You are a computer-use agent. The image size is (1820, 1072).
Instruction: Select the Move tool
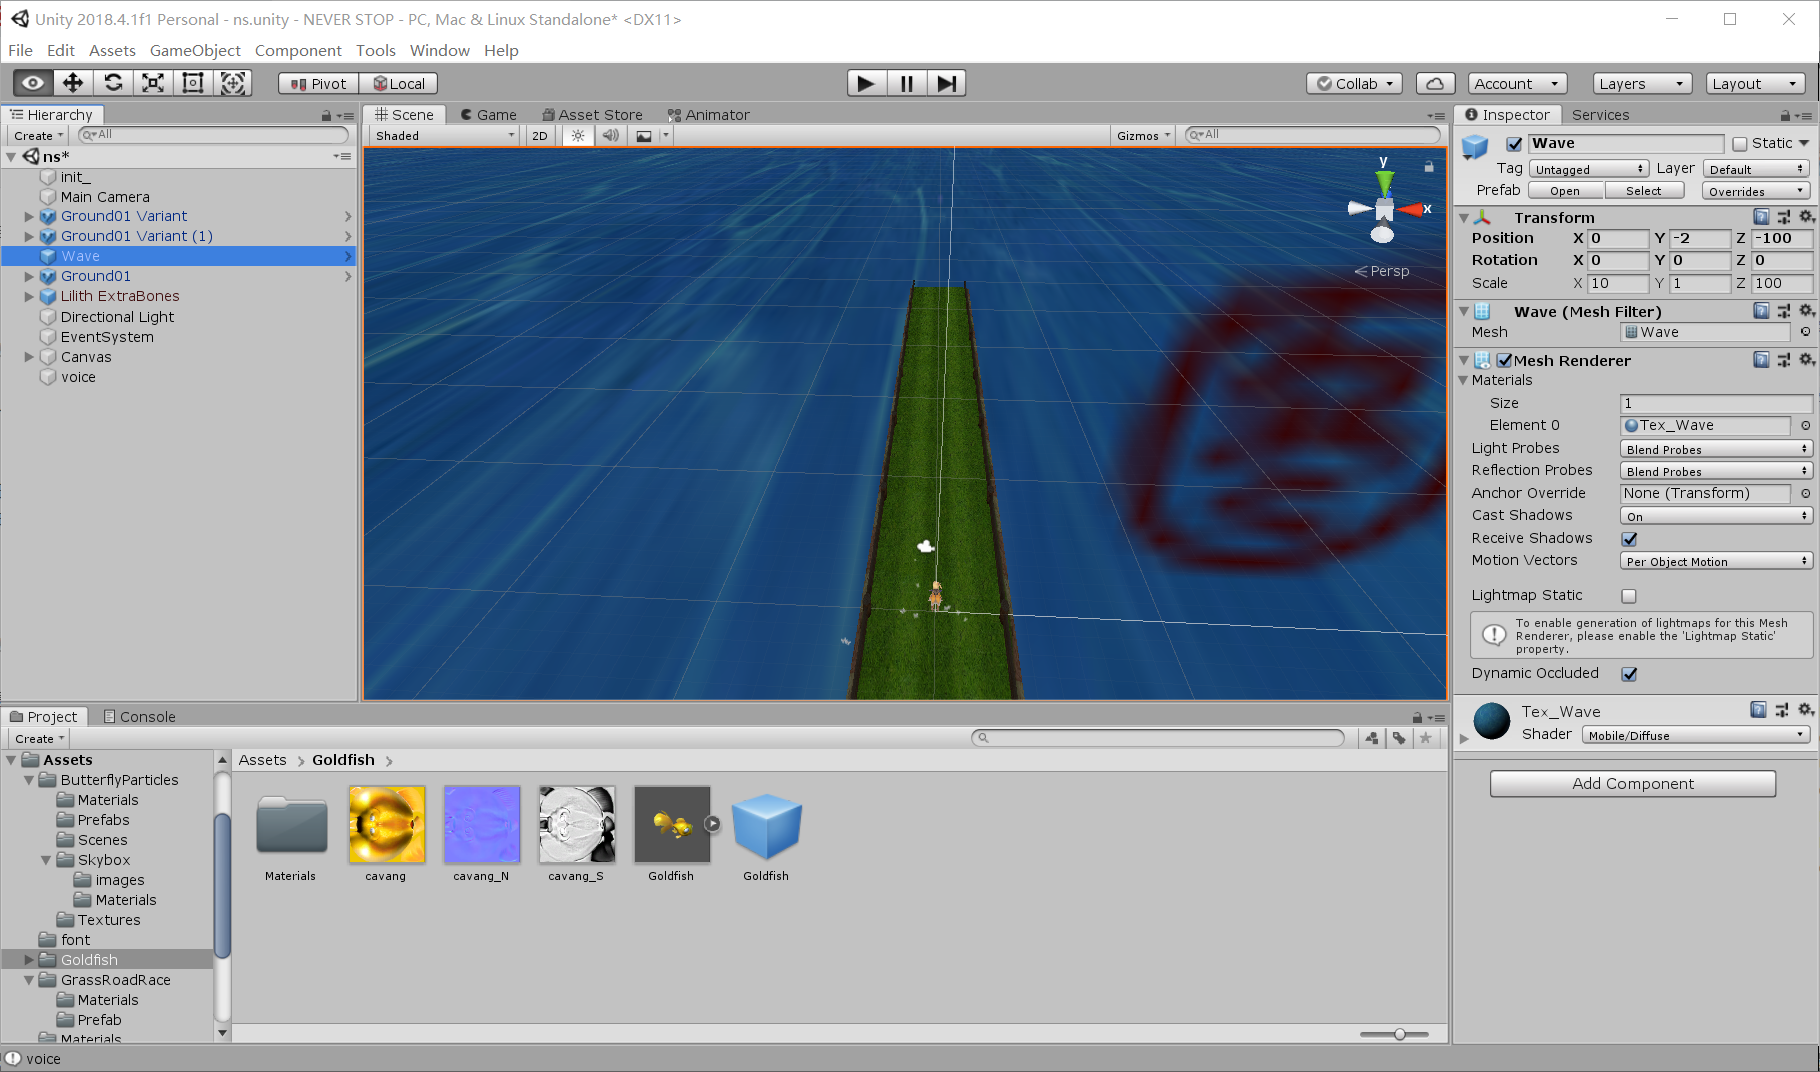(x=72, y=83)
